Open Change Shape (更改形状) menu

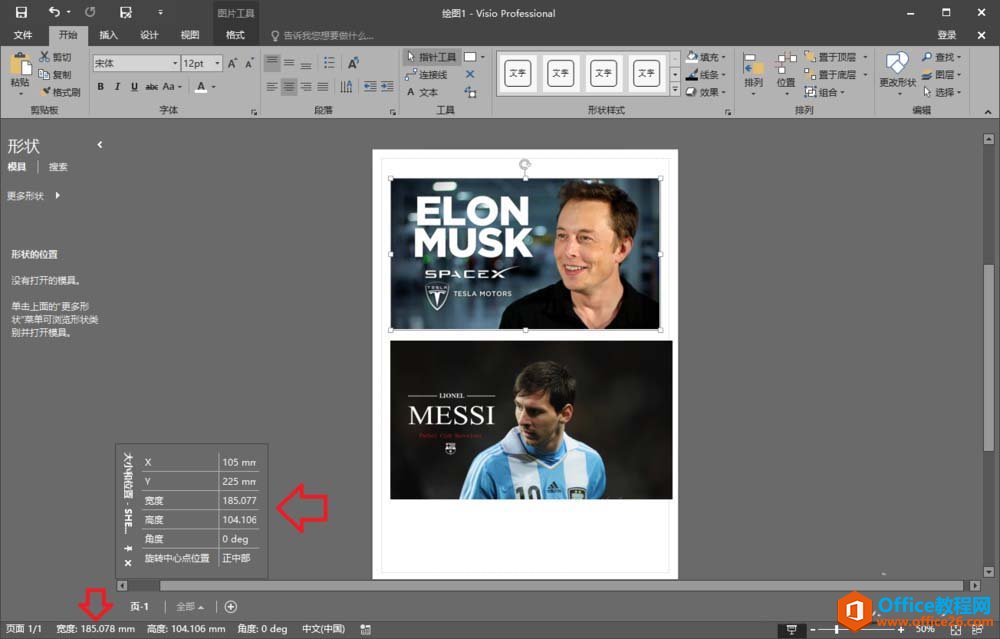point(897,70)
